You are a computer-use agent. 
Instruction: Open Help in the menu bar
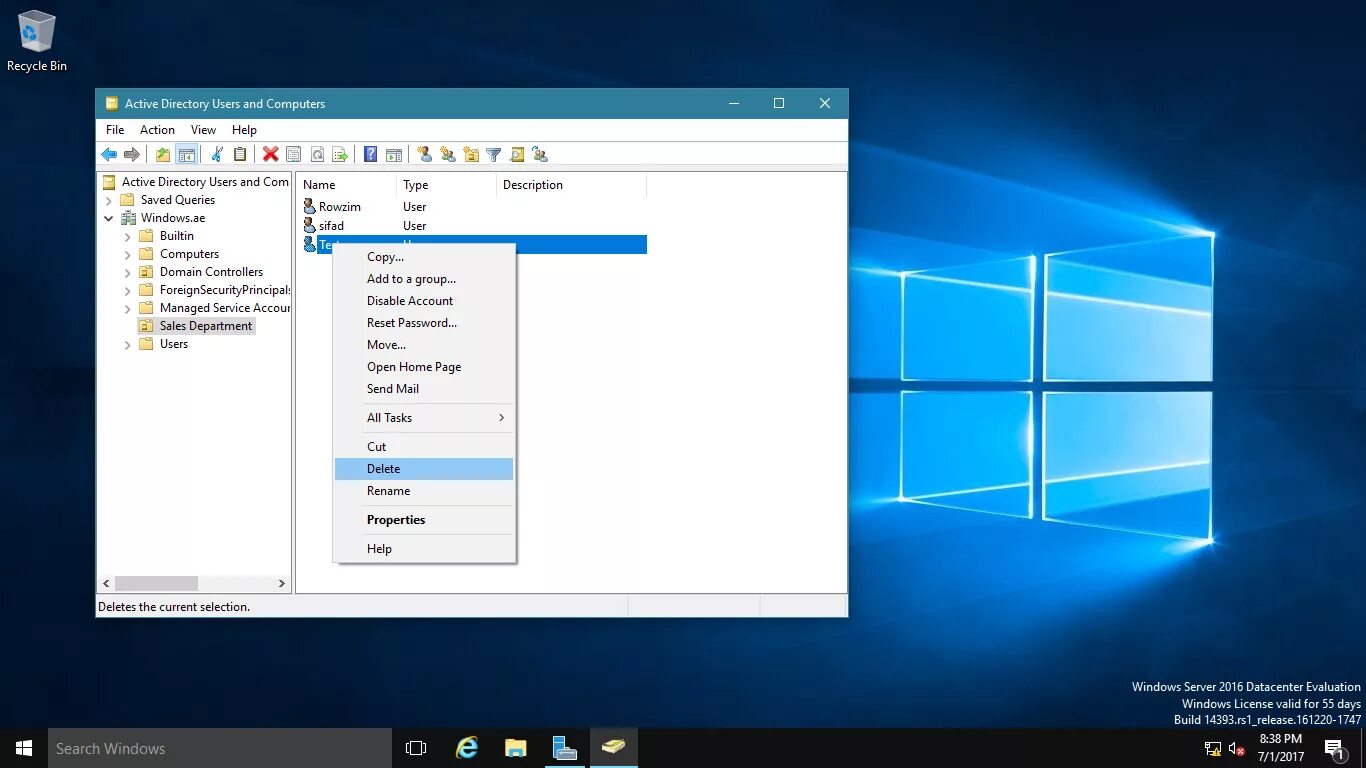pyautogui.click(x=244, y=130)
